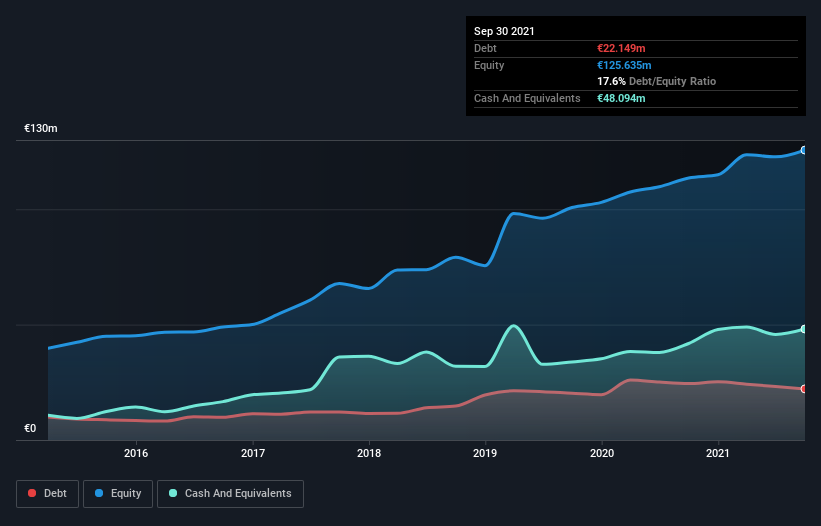Toggle the Equity series legend button

coord(118,494)
